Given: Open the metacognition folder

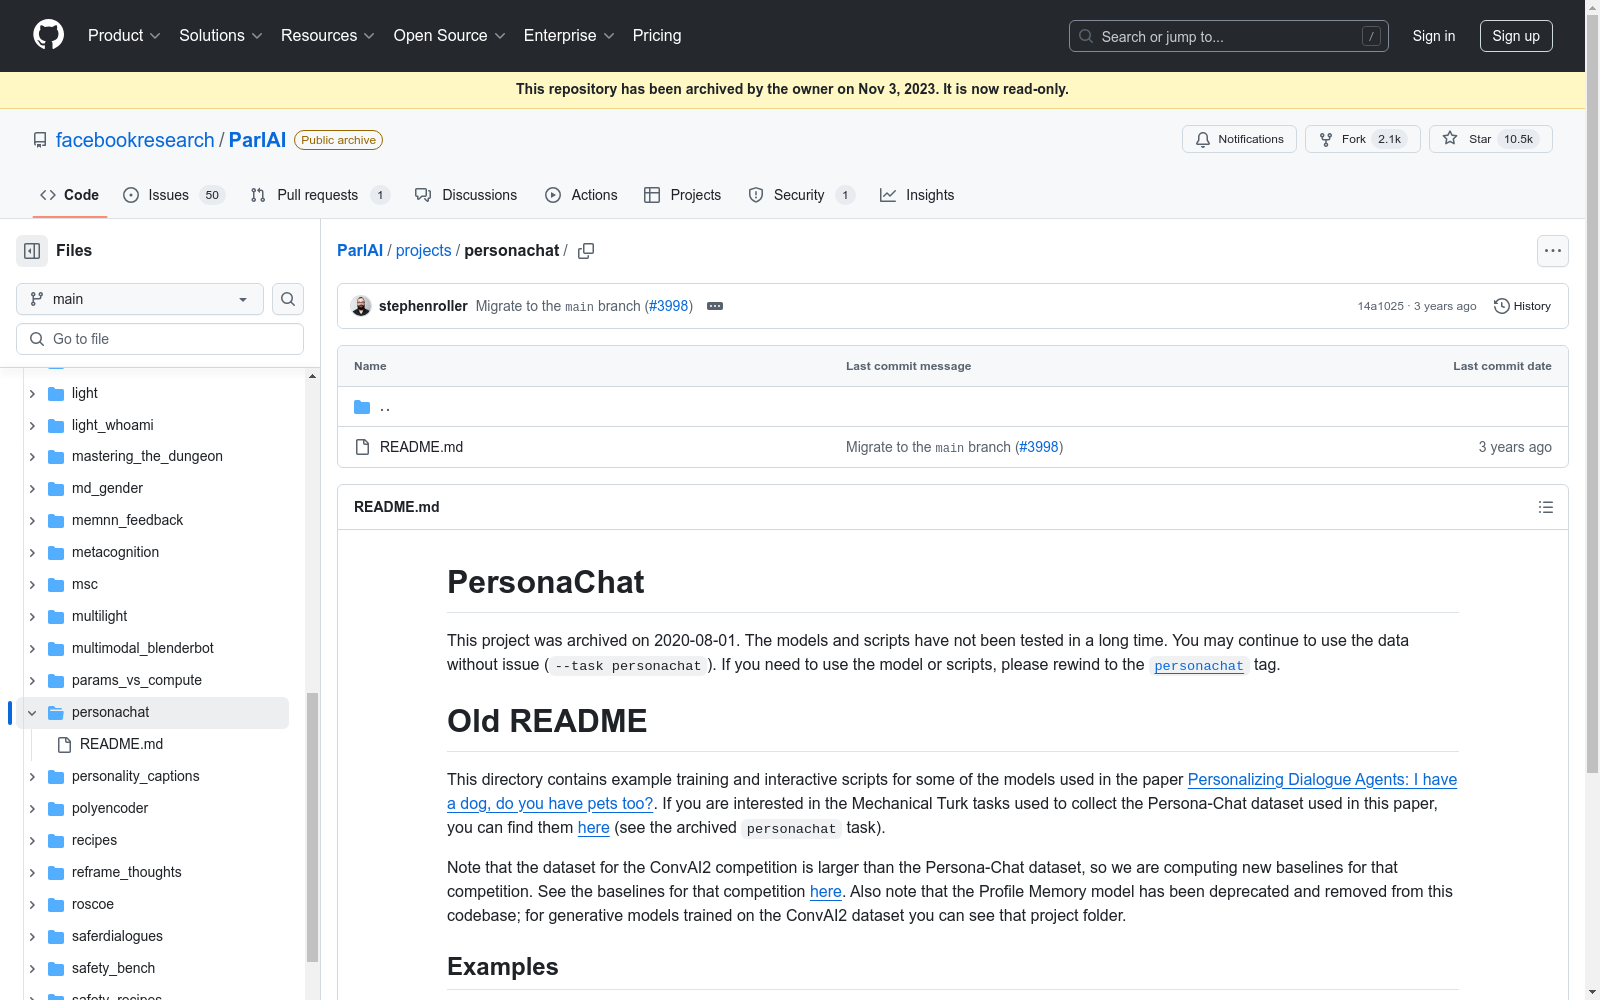Looking at the screenshot, I should (115, 552).
